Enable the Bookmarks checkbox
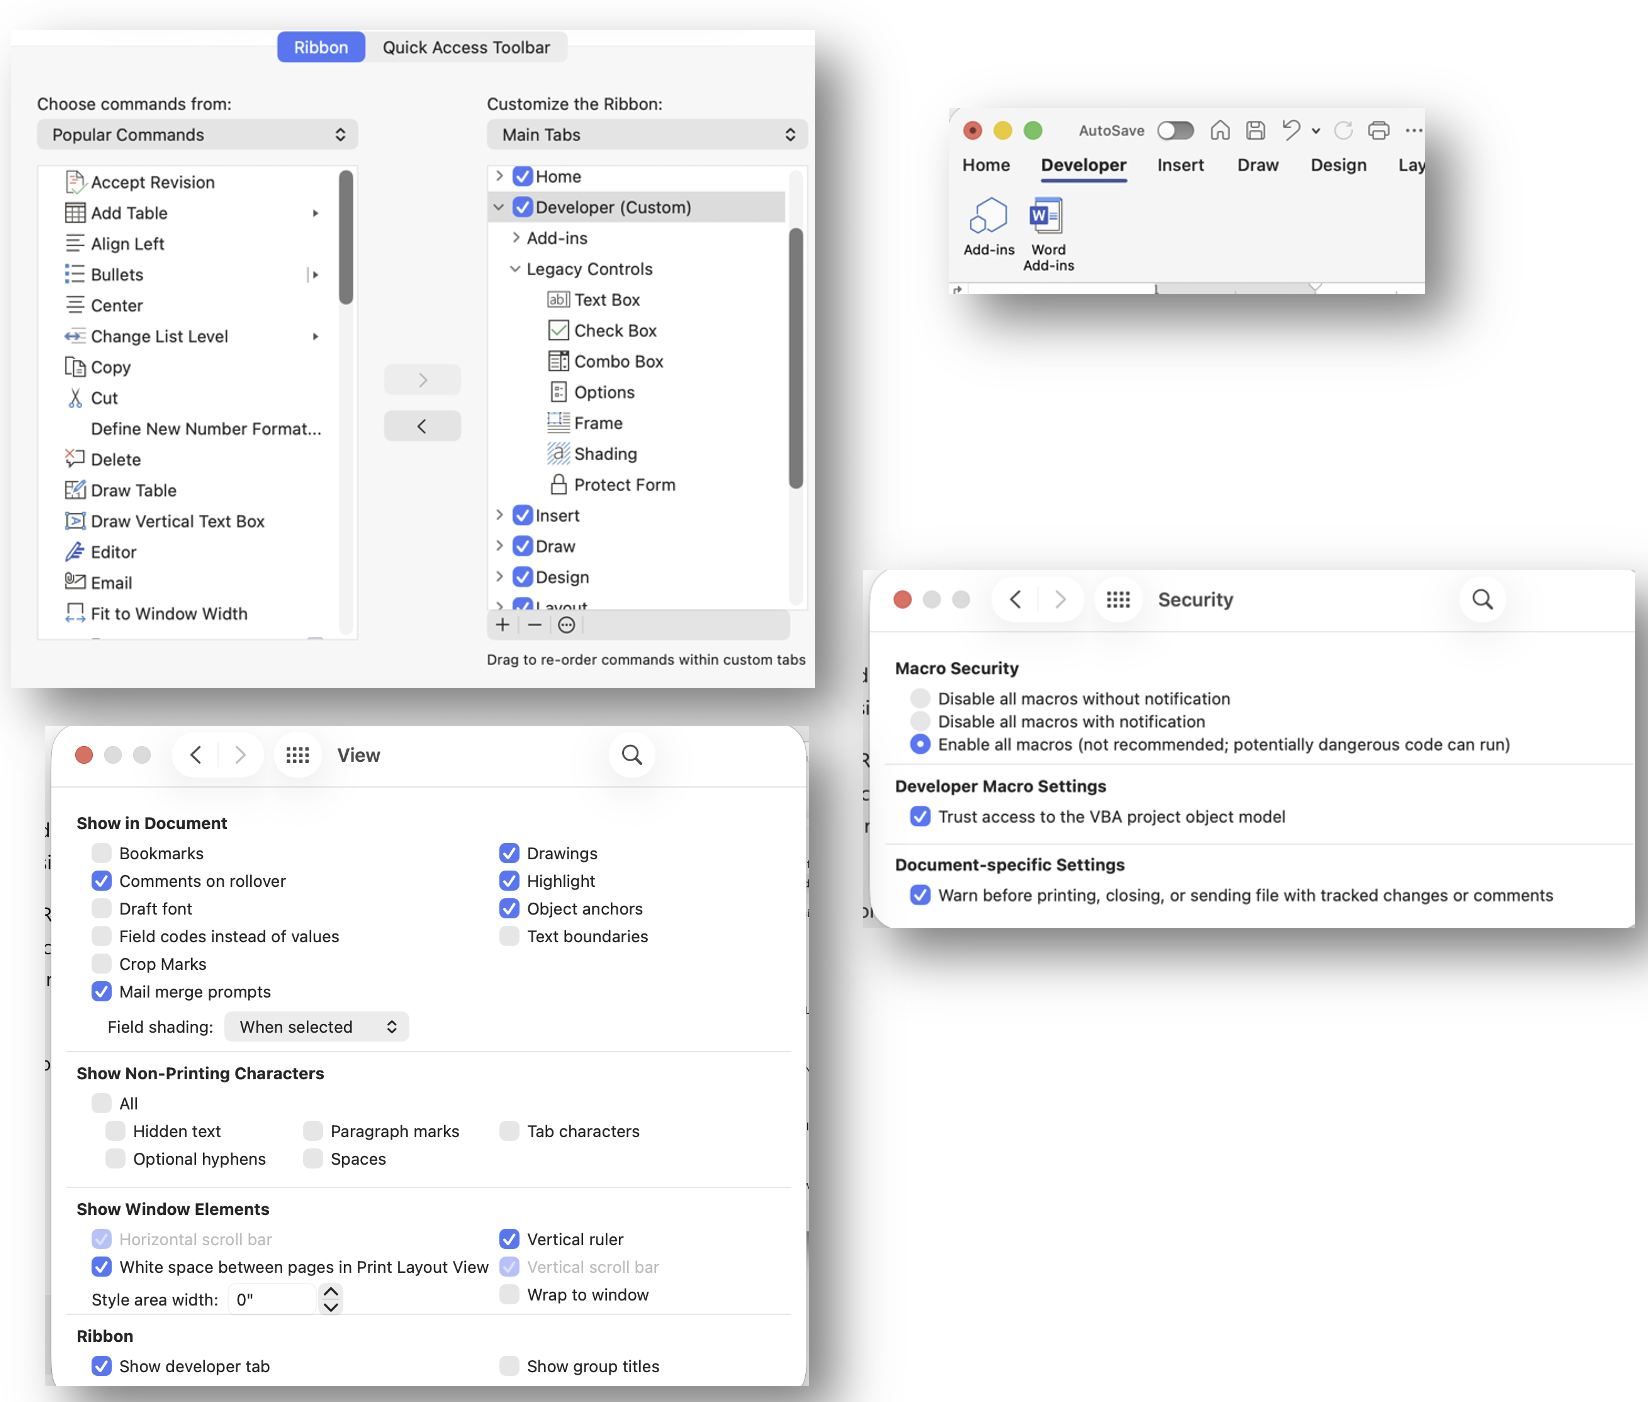 [101, 853]
